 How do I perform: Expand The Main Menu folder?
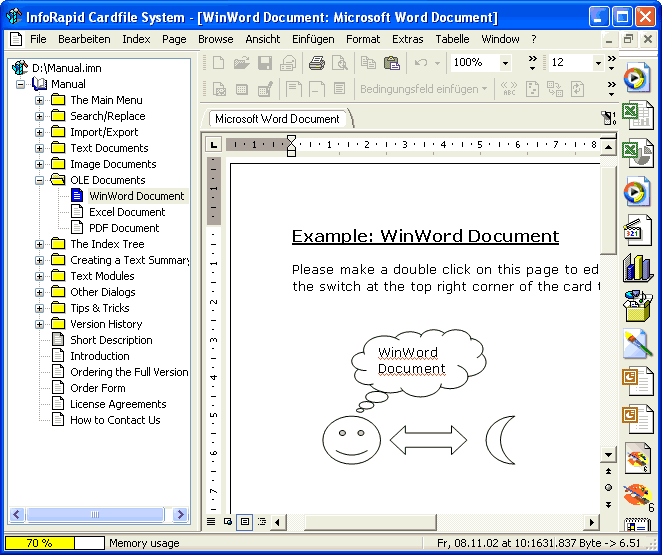coord(39,100)
